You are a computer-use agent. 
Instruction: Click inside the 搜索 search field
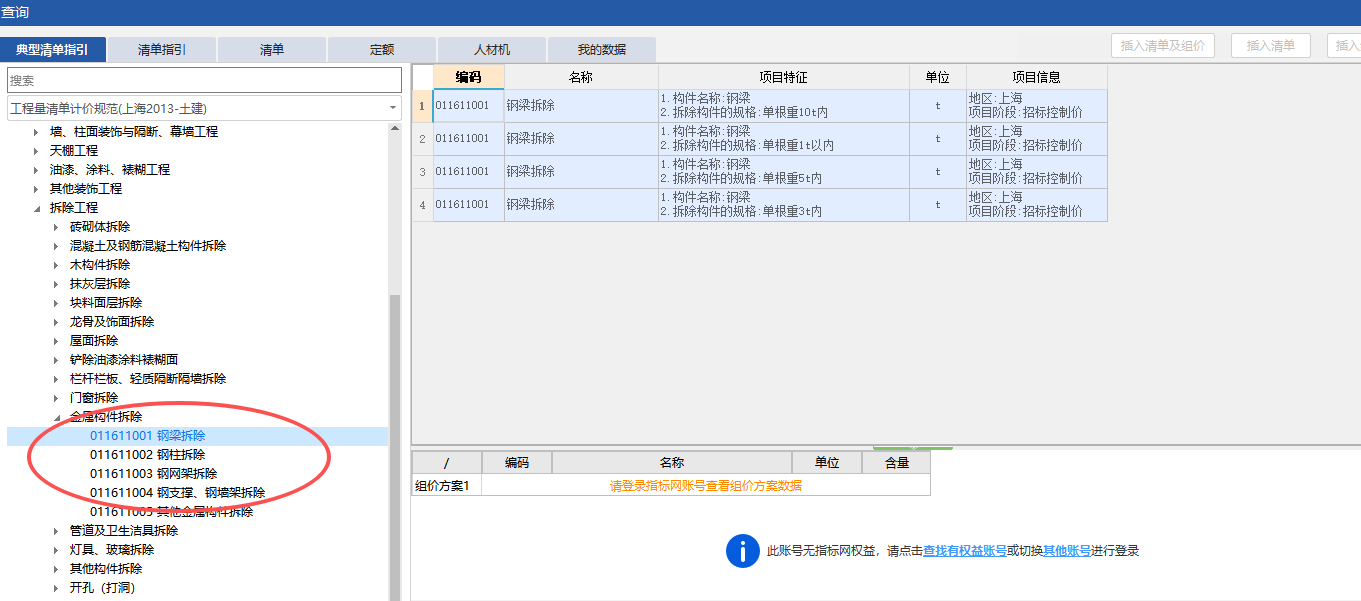(200, 80)
